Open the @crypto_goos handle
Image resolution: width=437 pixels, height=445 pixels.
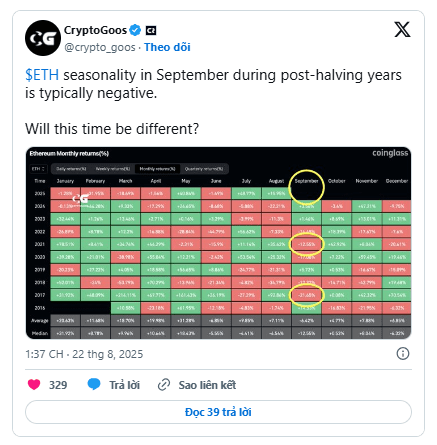coord(100,47)
